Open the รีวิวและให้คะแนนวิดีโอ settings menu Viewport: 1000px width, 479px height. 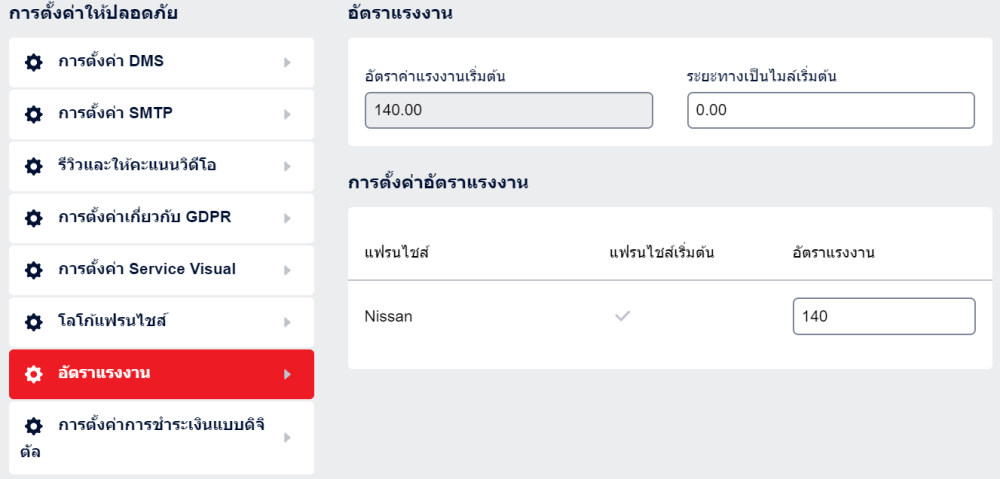click(x=137, y=166)
